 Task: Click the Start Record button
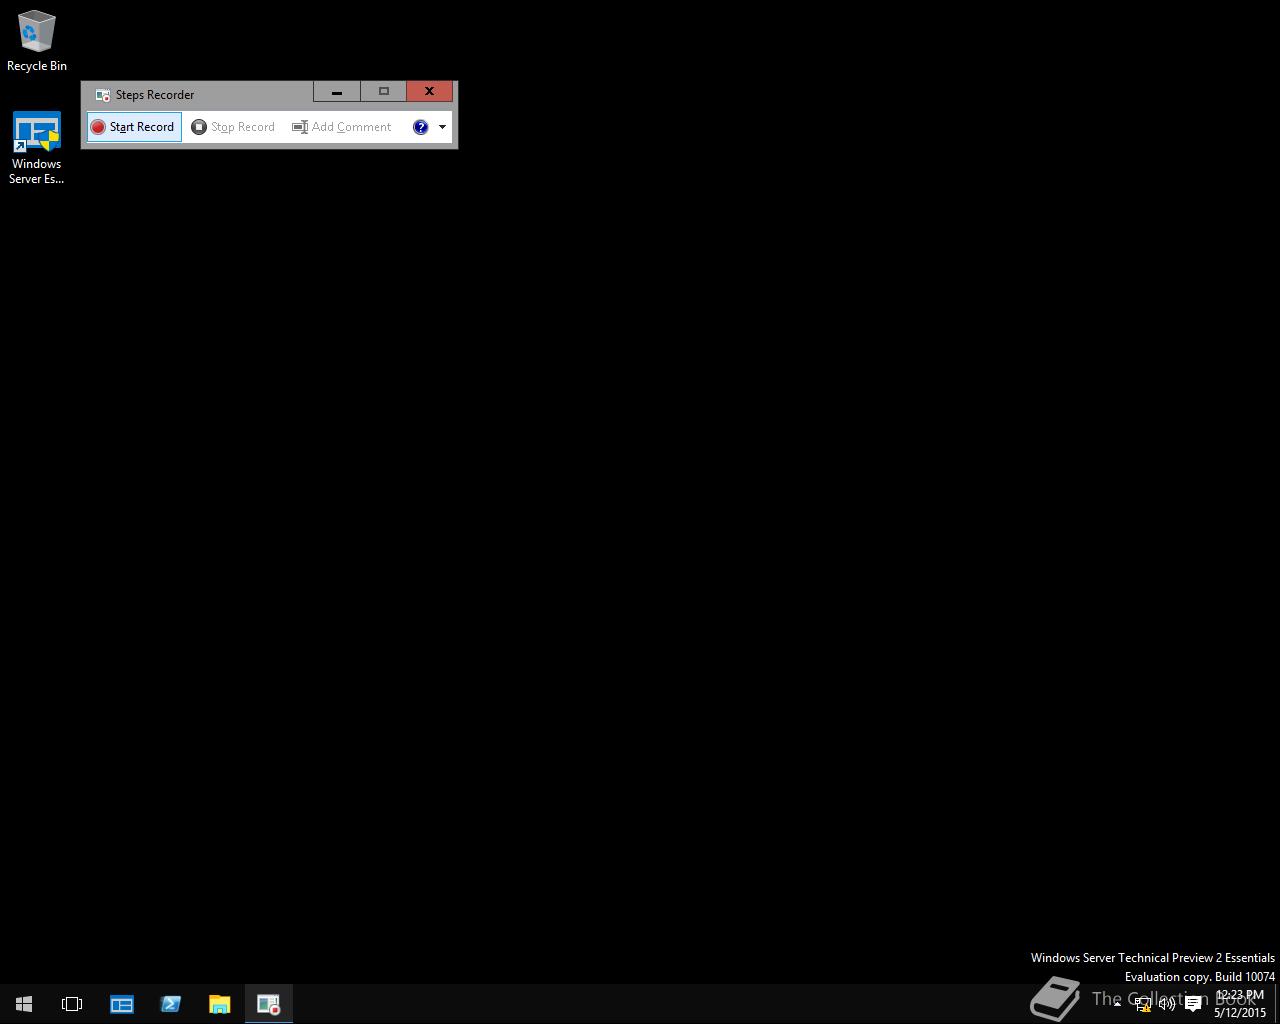pos(134,127)
